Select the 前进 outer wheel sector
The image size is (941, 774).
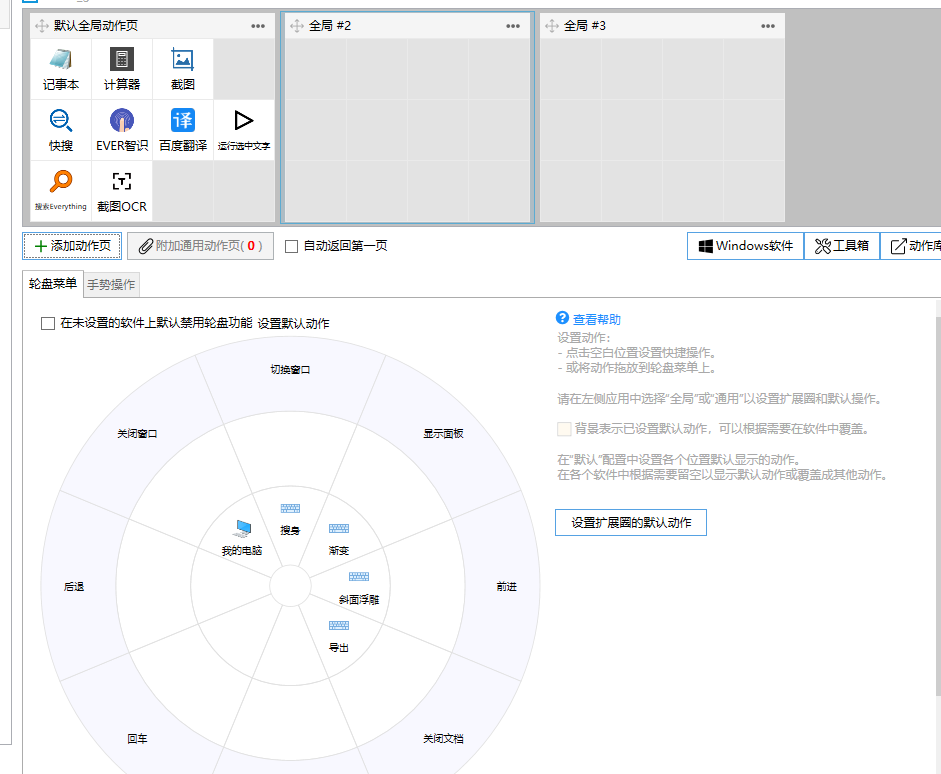pos(507,587)
